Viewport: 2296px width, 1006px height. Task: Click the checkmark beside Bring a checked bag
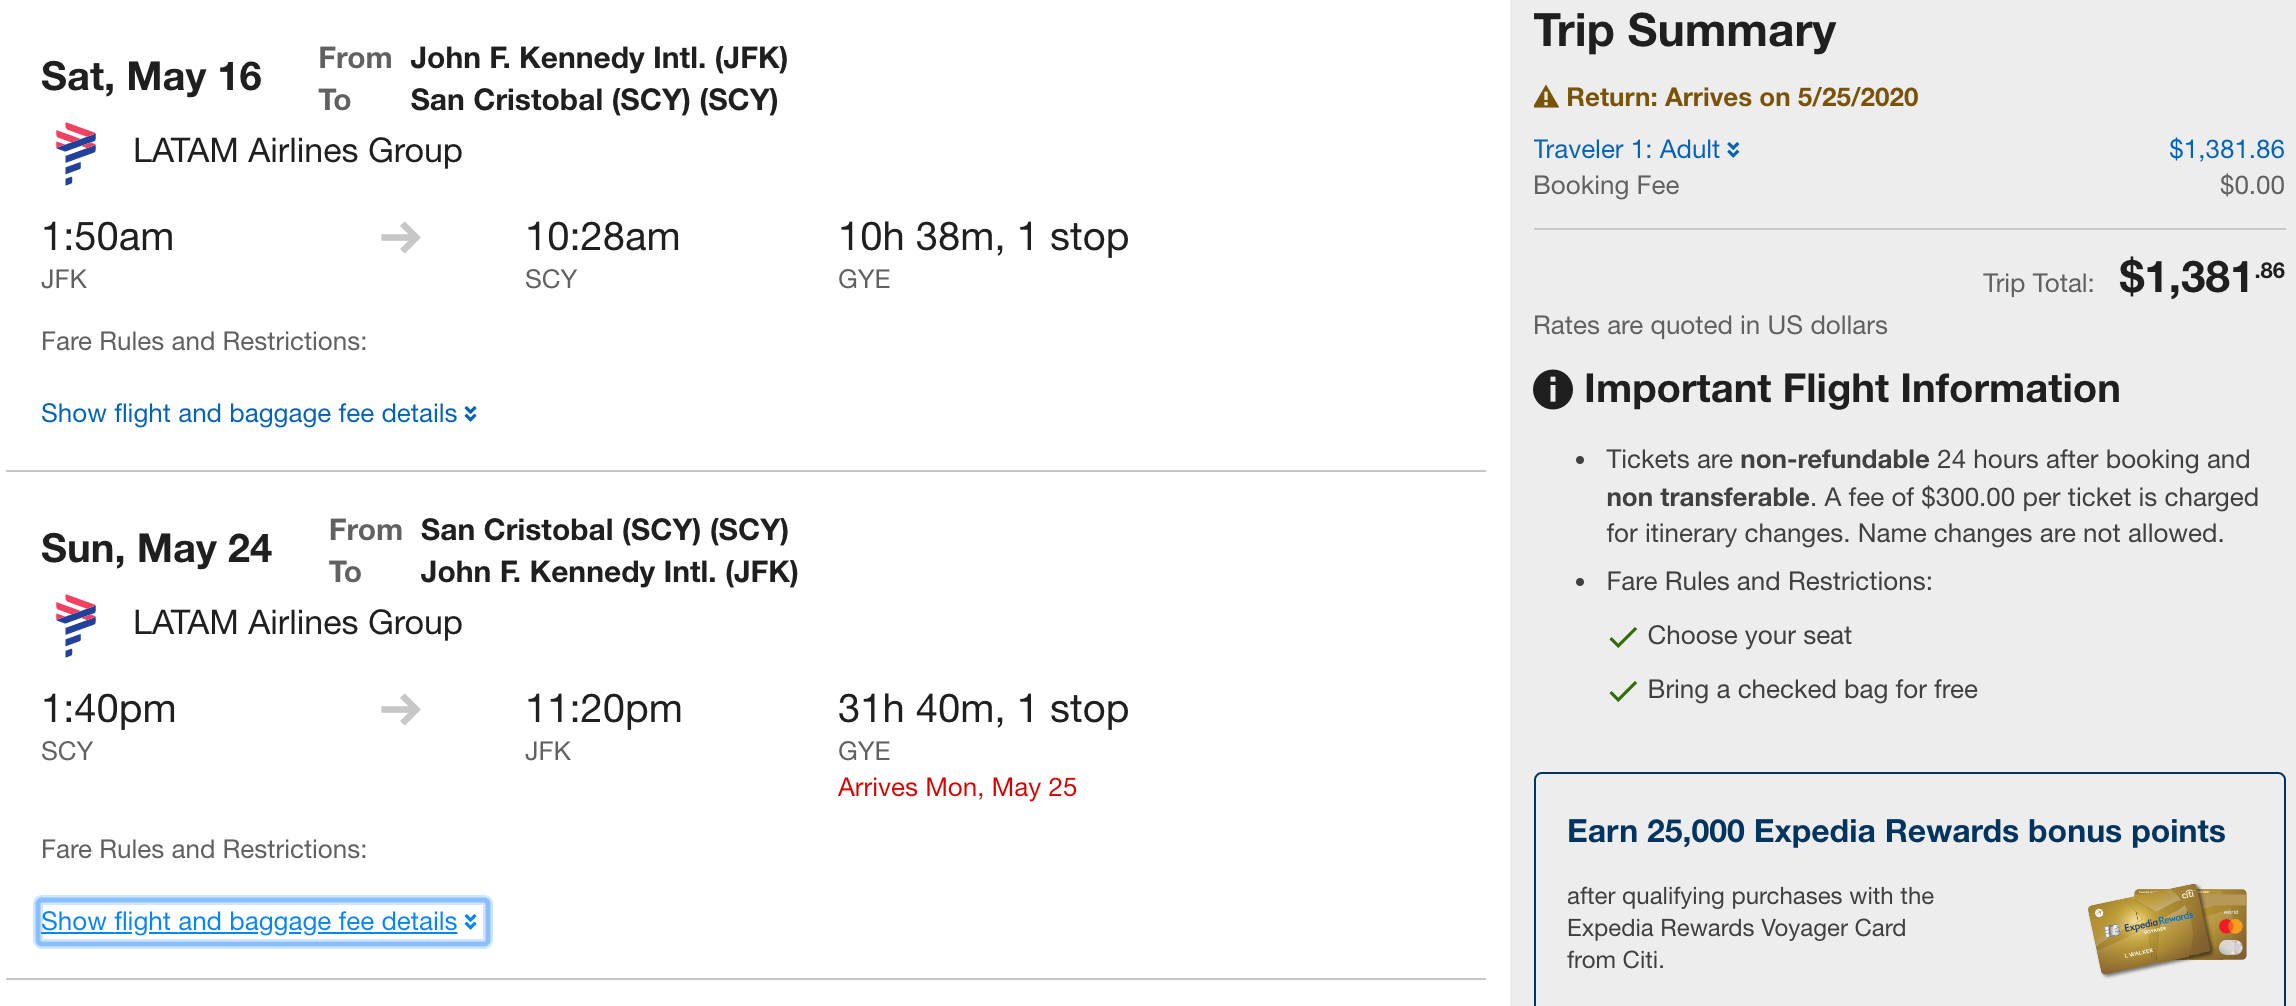tap(1622, 691)
